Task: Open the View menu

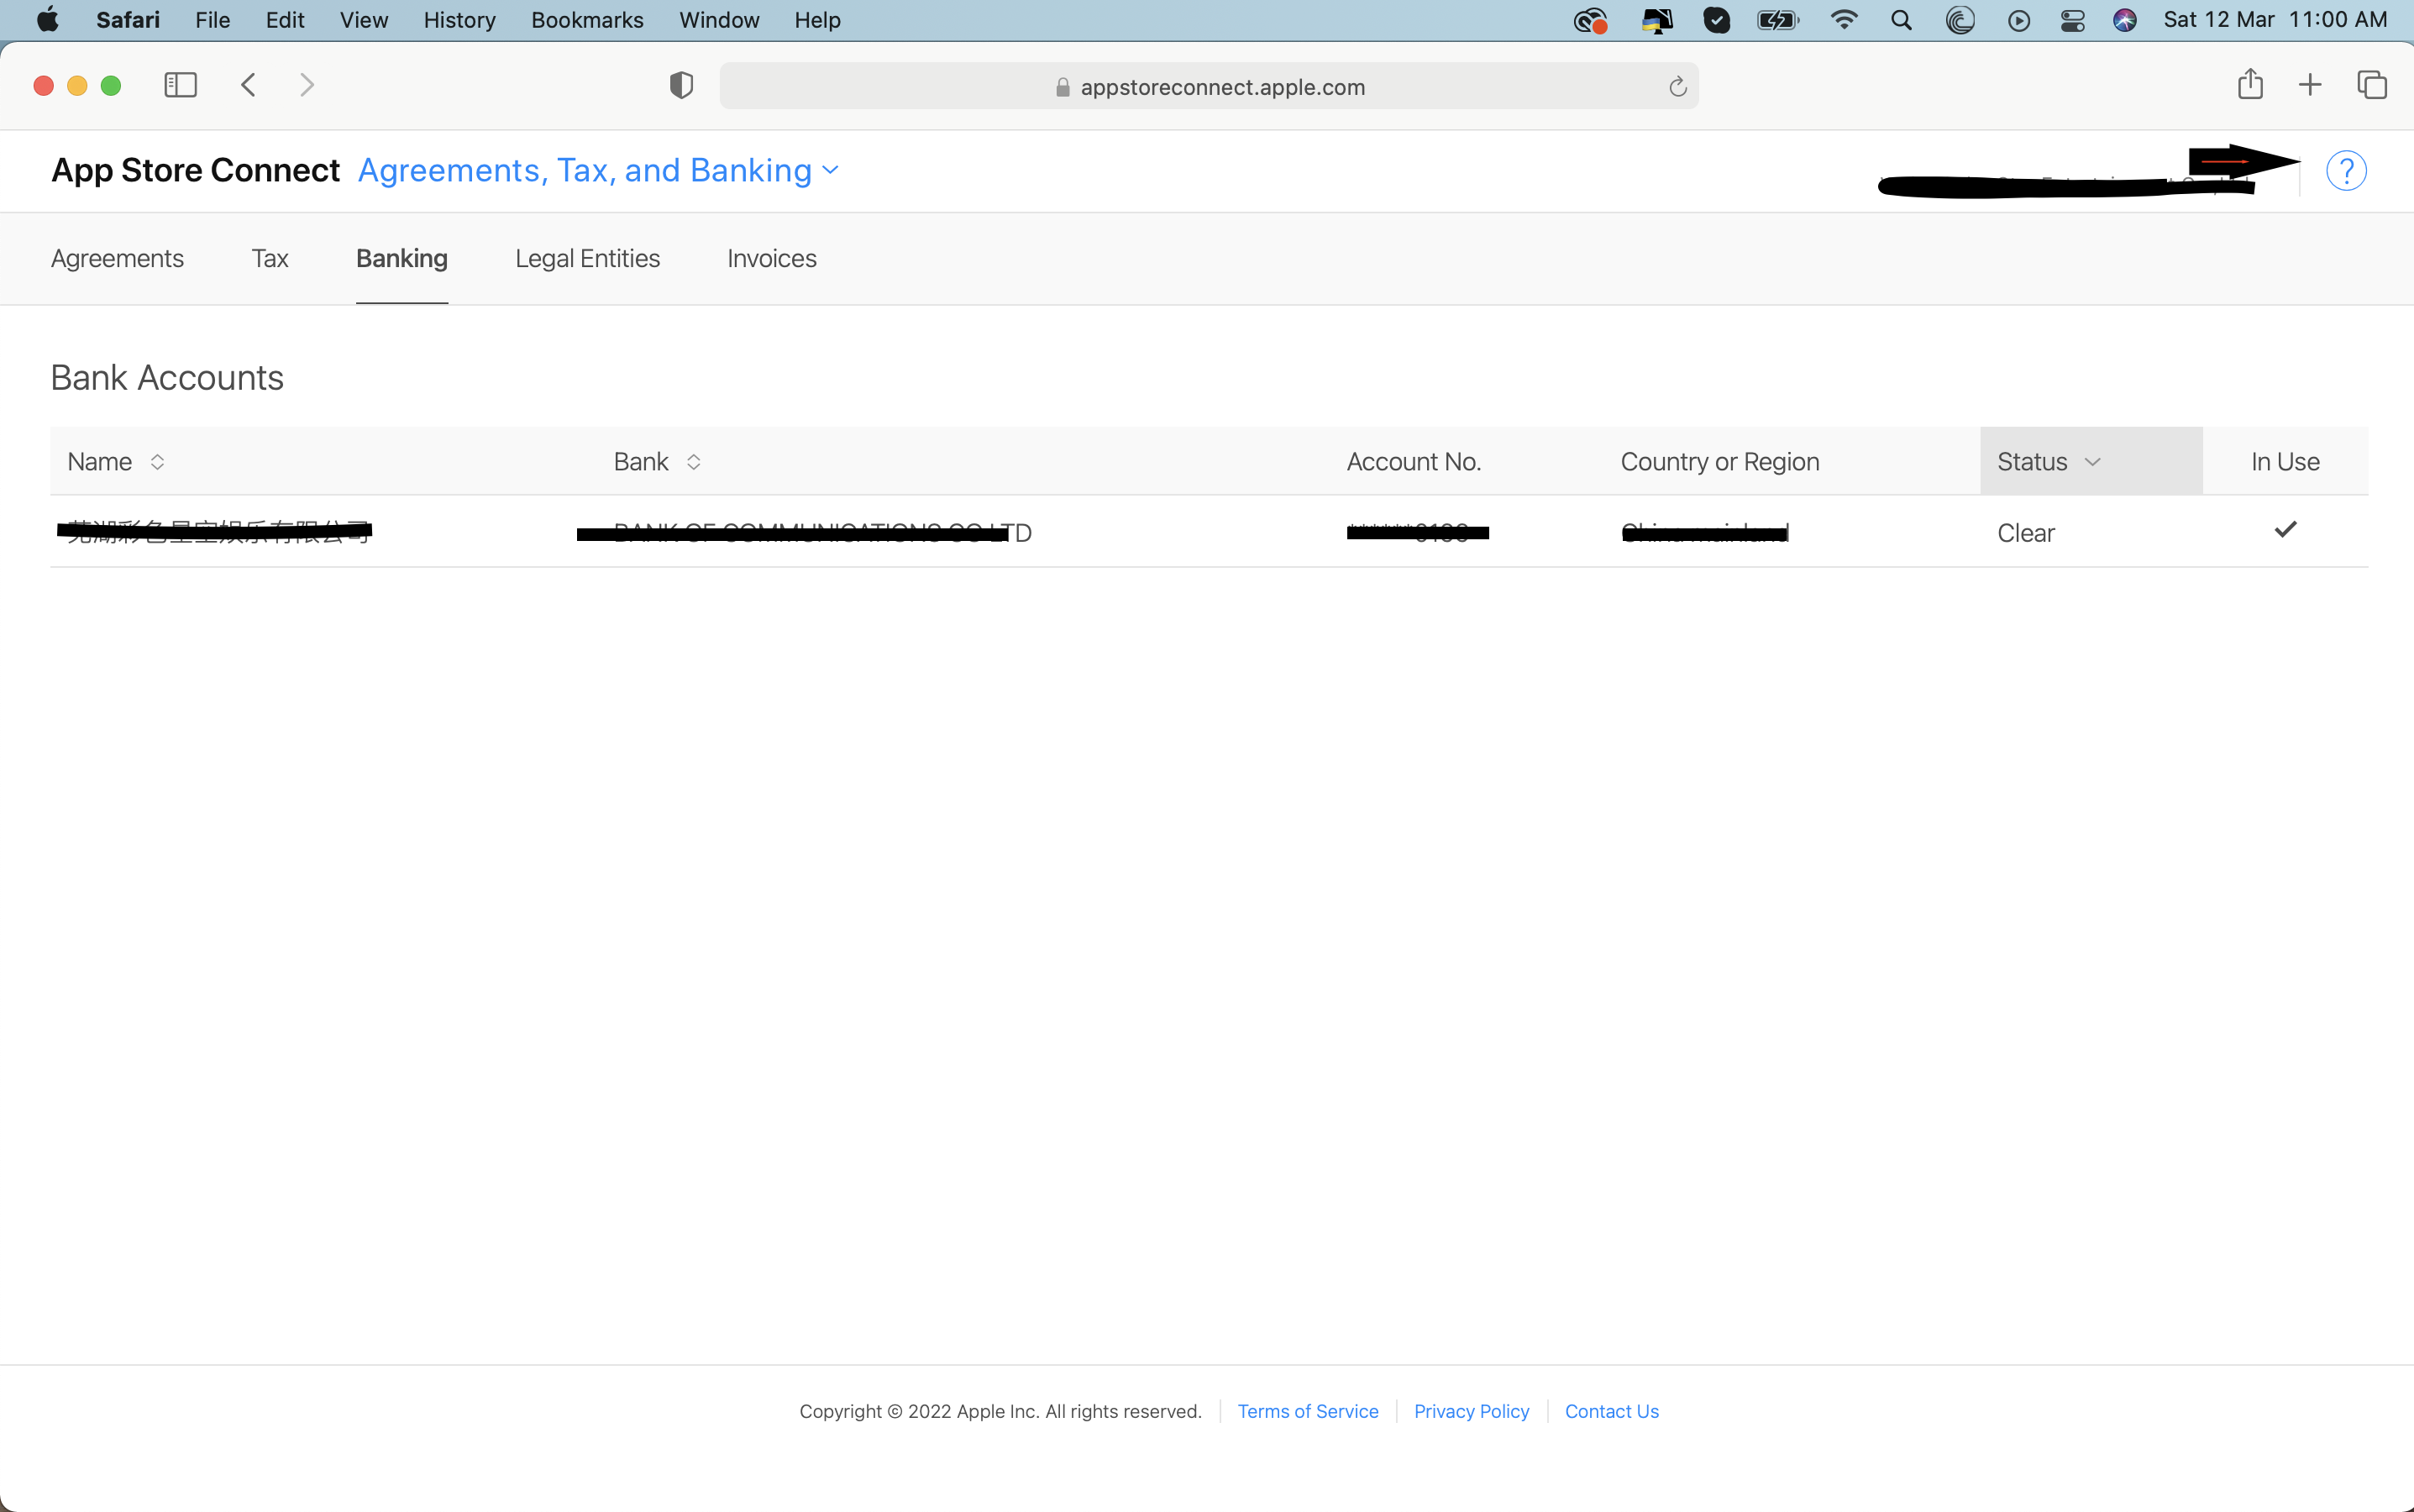Action: point(364,20)
